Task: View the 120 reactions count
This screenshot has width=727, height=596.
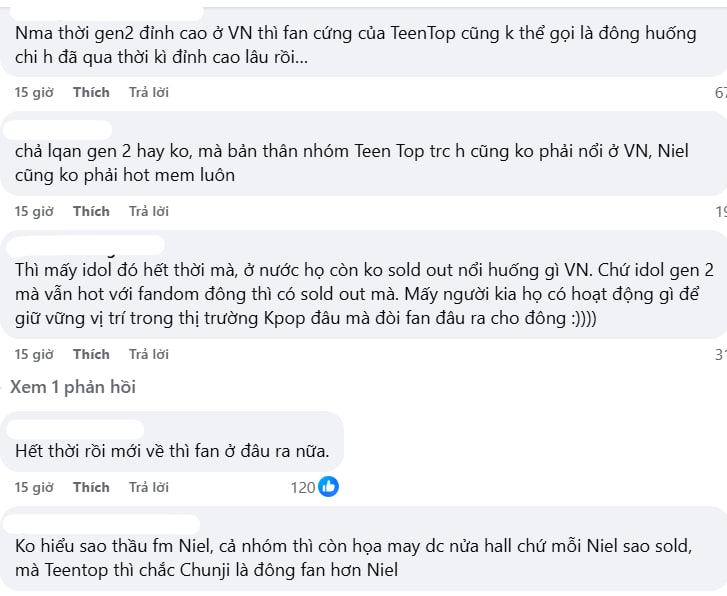Action: [x=302, y=487]
